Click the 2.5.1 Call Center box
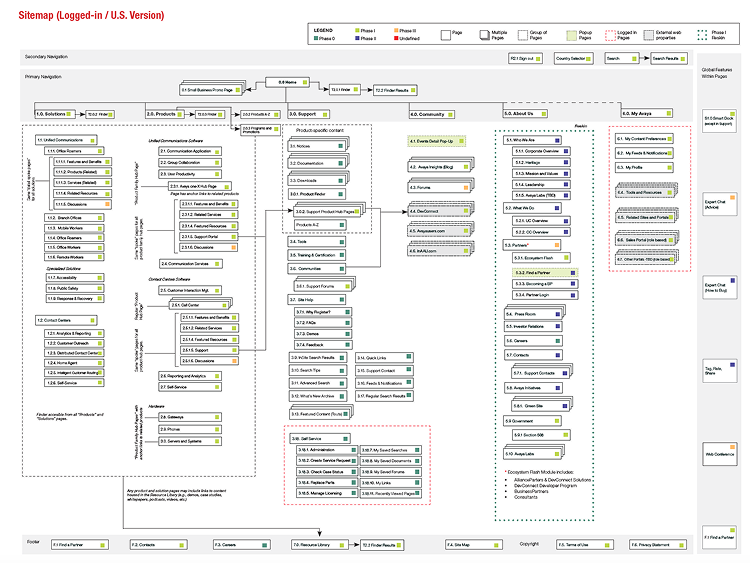 click(x=199, y=305)
